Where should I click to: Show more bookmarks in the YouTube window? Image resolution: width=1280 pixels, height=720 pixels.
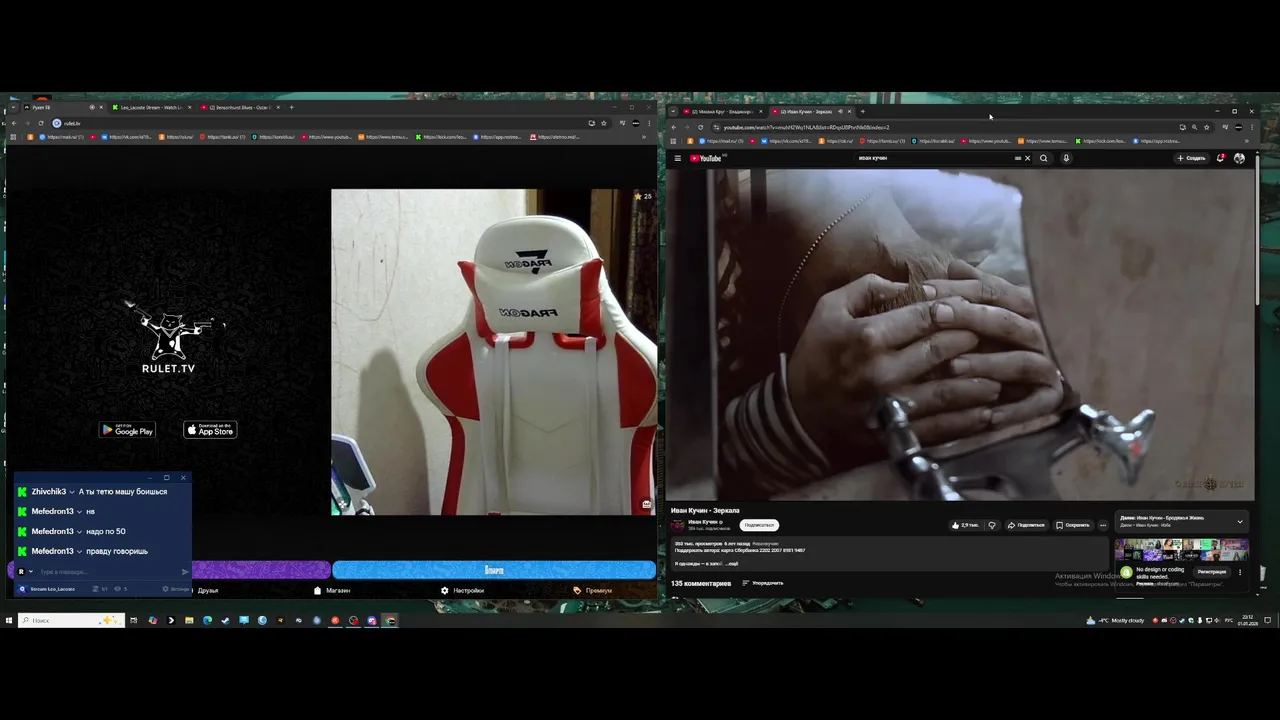1248,141
